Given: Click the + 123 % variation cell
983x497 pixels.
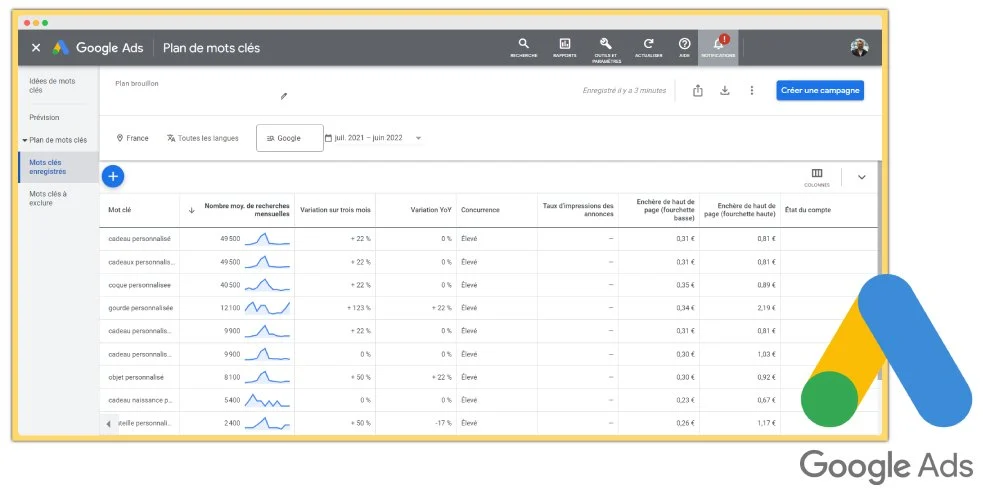Looking at the screenshot, I should (359, 308).
